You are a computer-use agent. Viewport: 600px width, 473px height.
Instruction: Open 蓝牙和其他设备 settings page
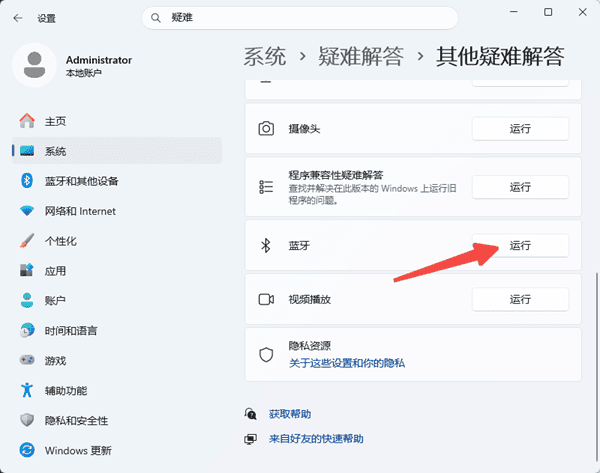pos(117,181)
